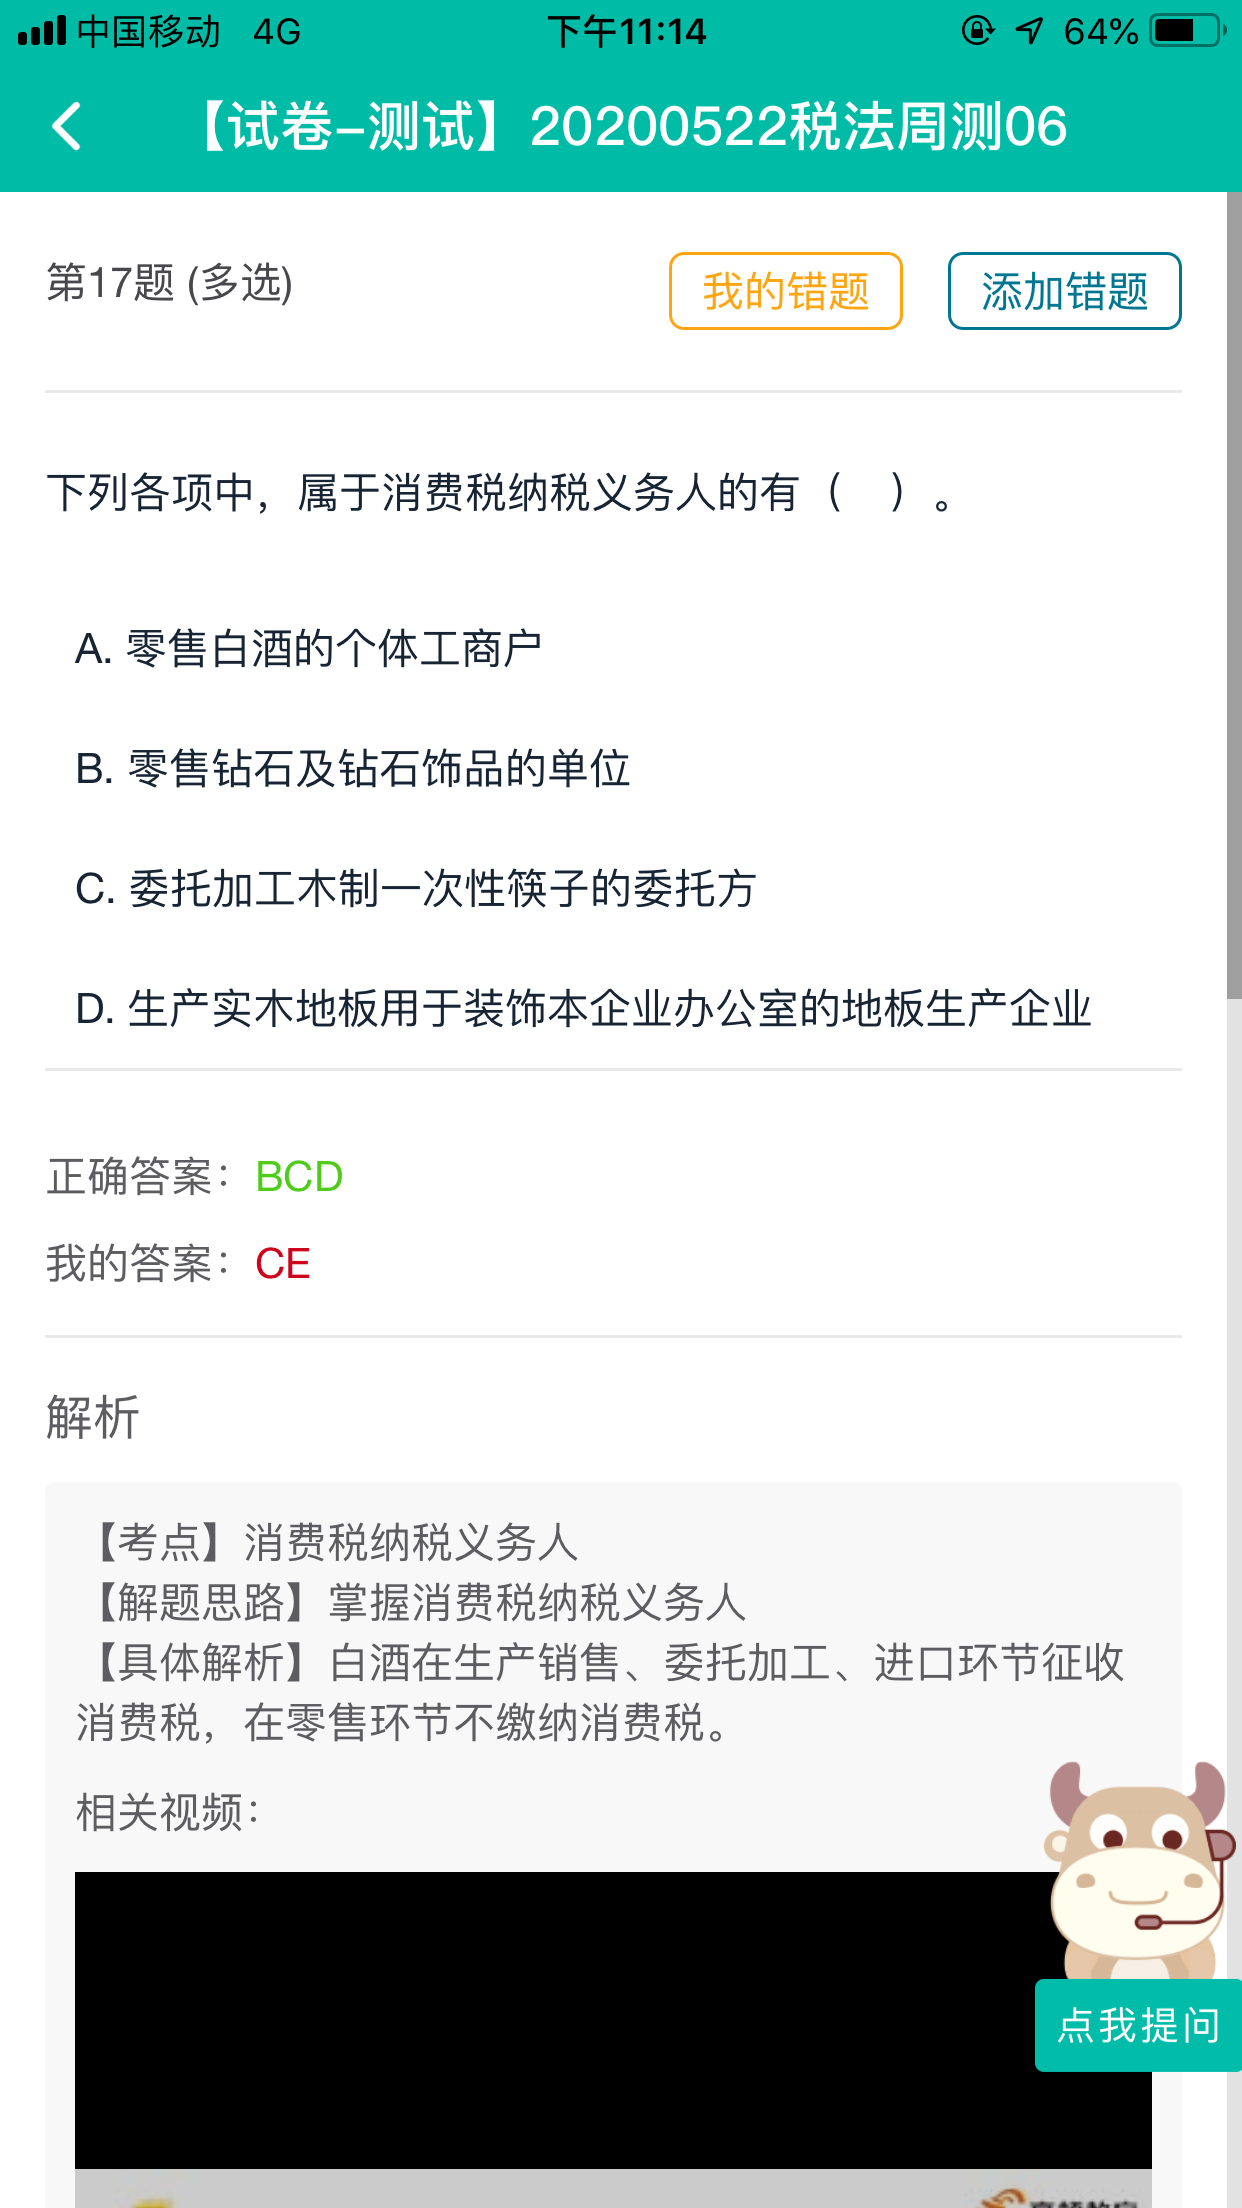Tap the 点我提问 help button
The height and width of the screenshot is (2208, 1242).
(x=1138, y=2025)
